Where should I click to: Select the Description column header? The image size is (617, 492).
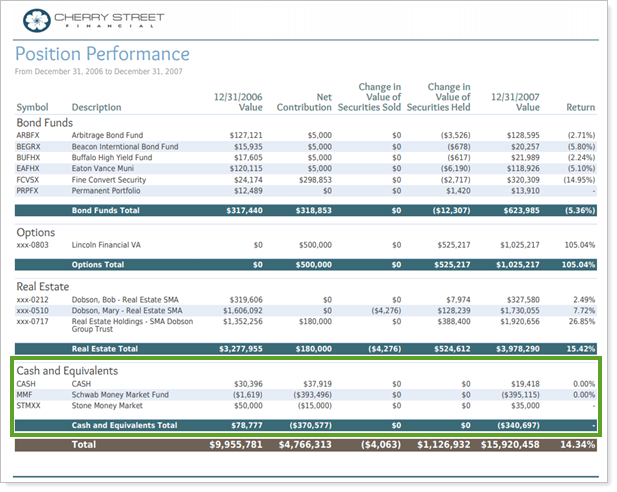96,108
